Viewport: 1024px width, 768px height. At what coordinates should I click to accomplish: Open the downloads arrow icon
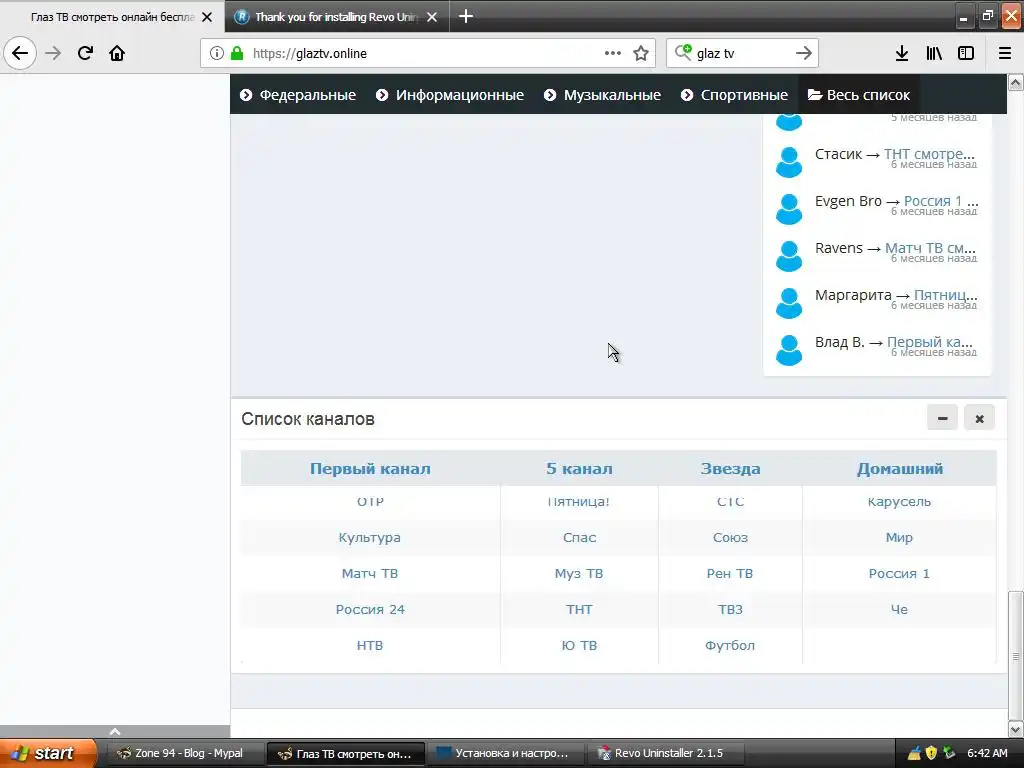coord(902,53)
